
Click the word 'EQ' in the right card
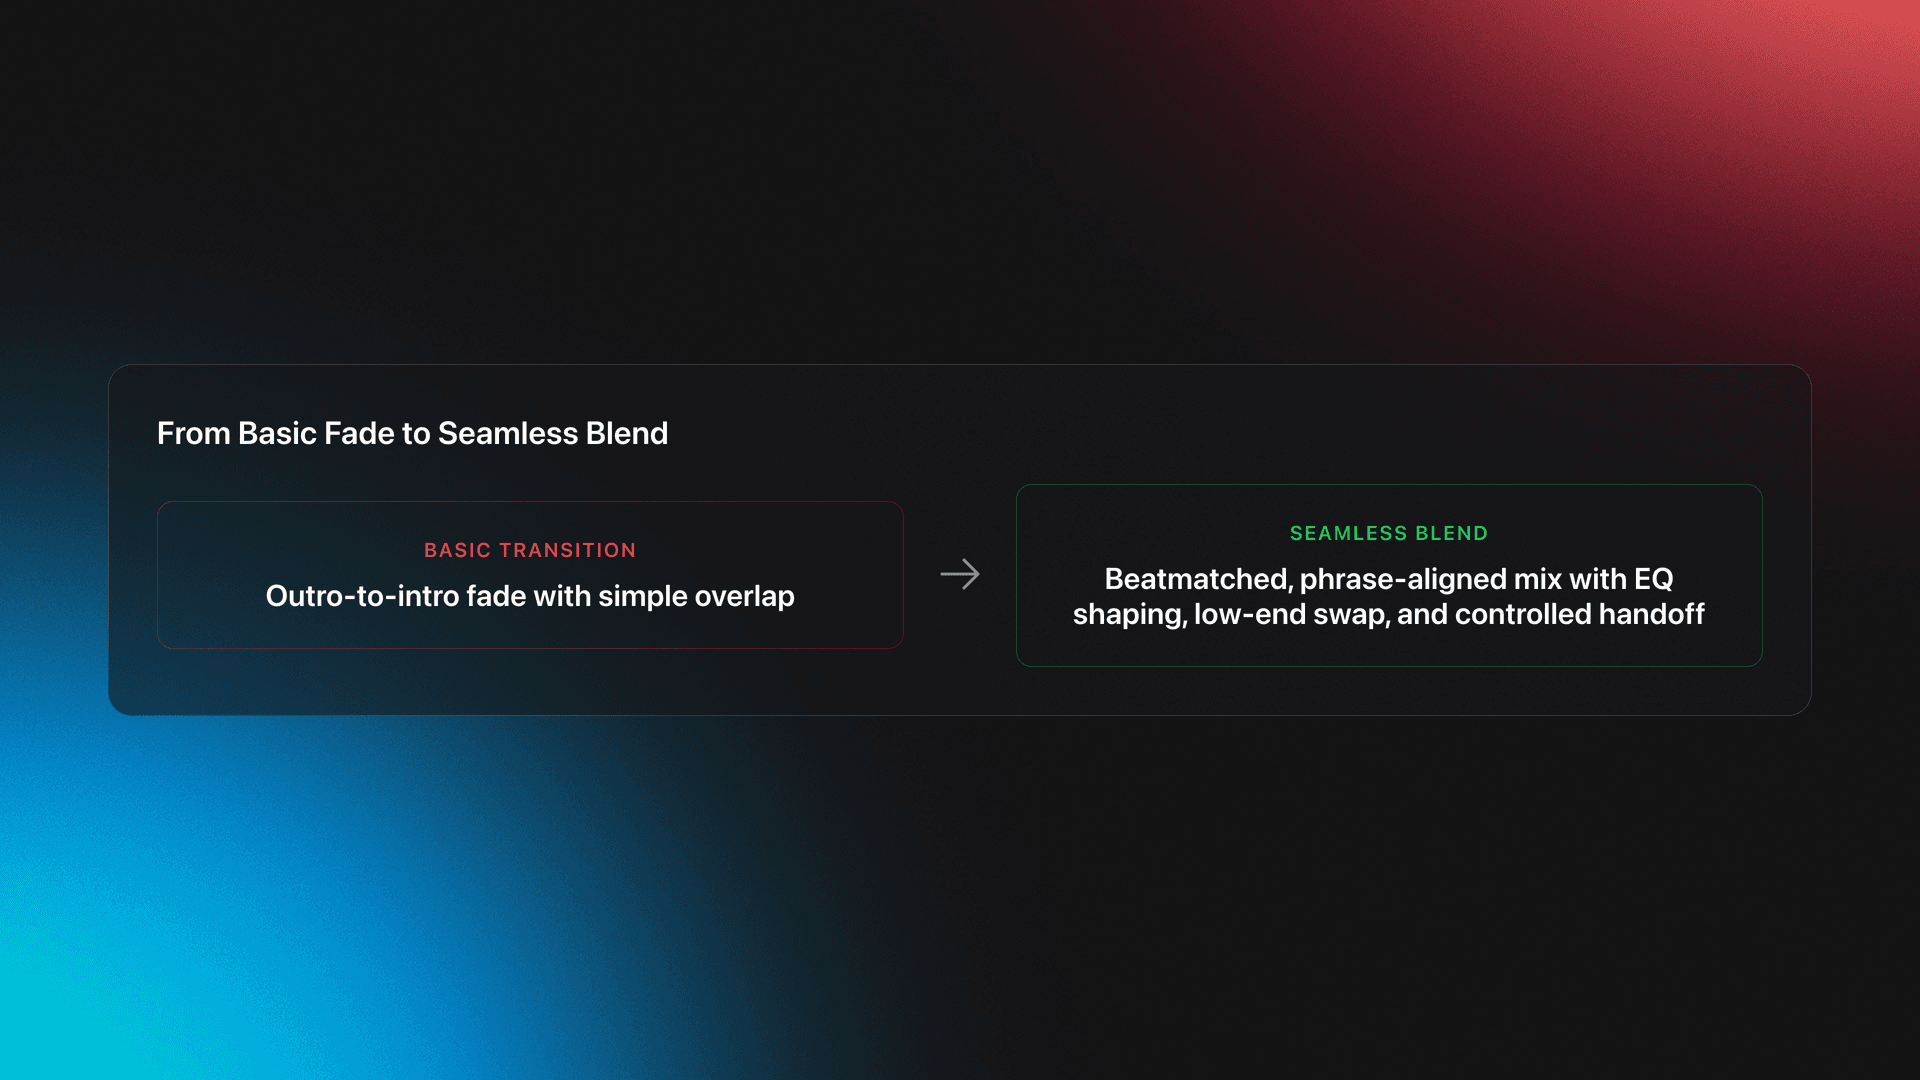[x=1653, y=579]
